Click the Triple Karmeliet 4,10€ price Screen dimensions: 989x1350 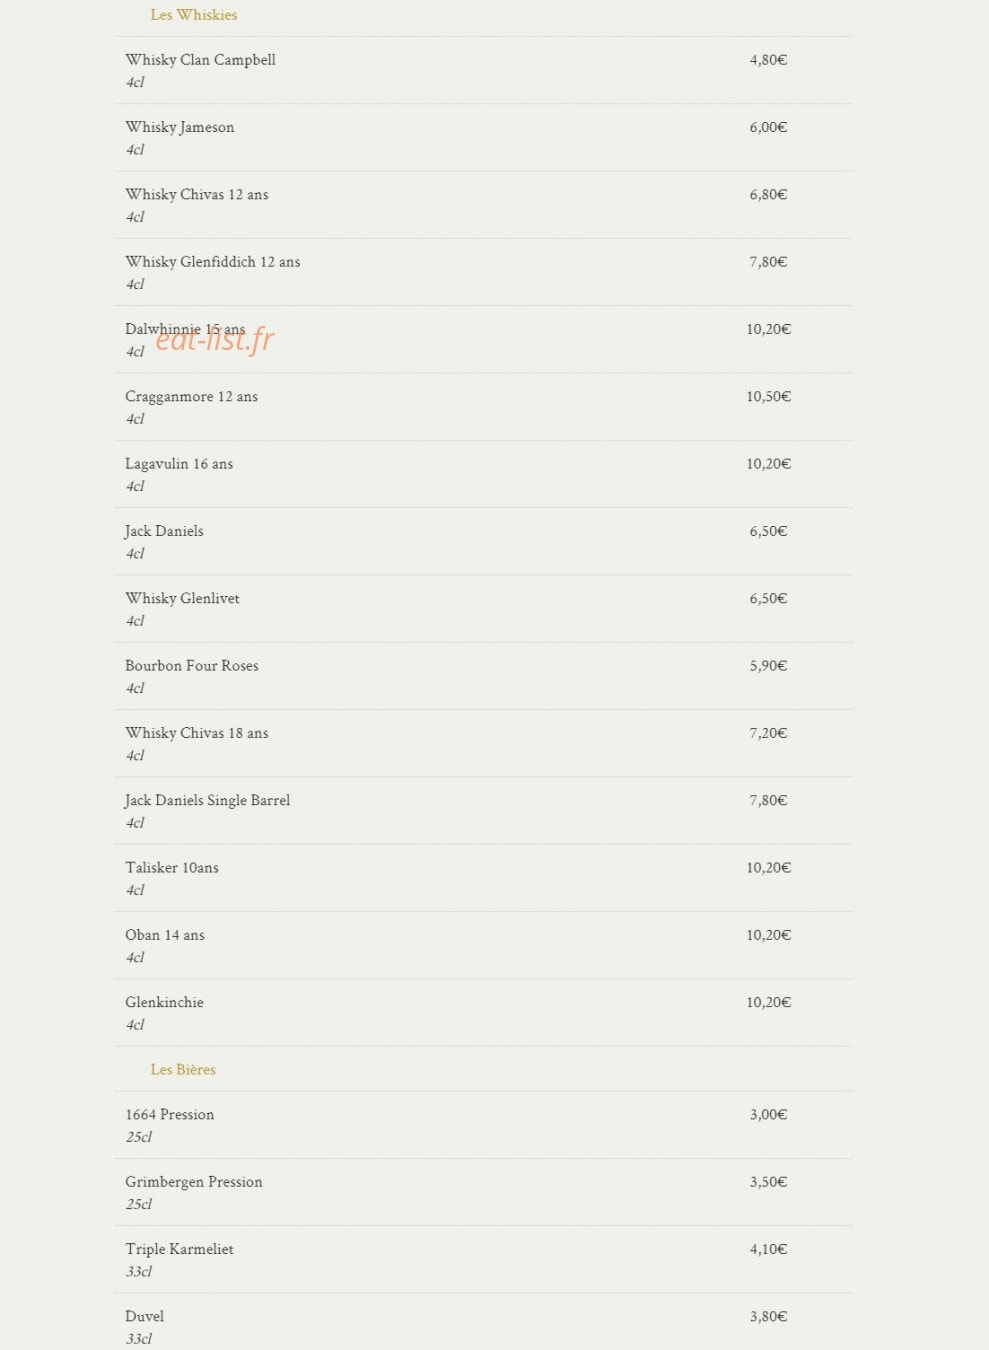pos(768,1249)
